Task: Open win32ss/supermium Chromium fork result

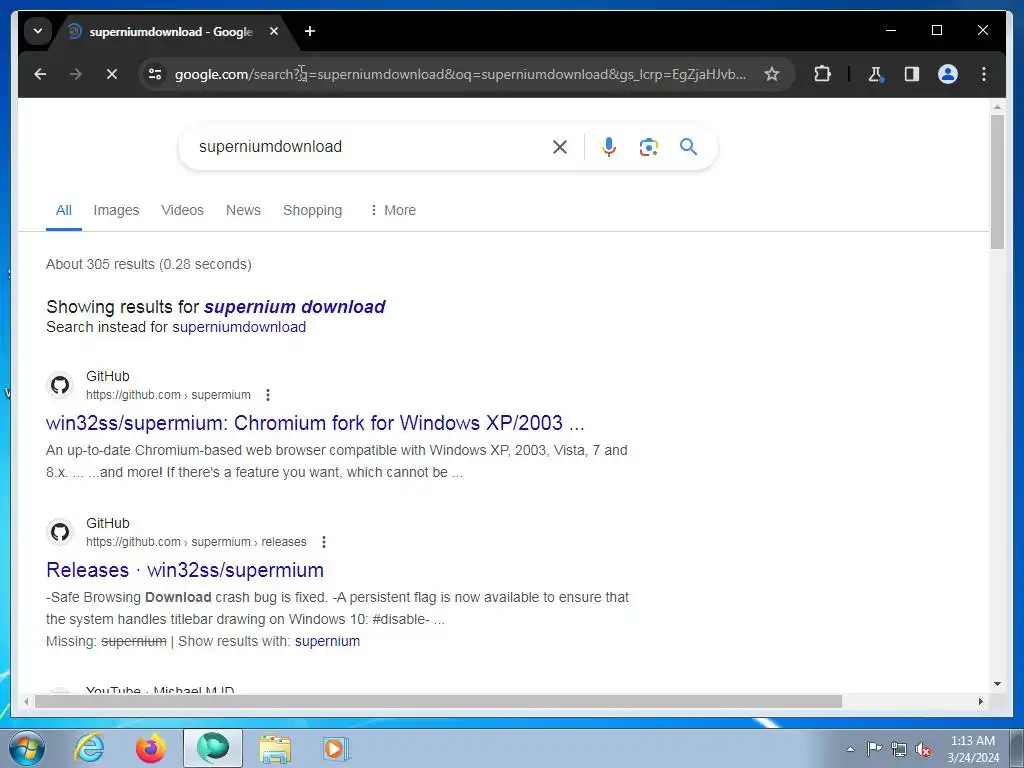Action: (x=315, y=423)
